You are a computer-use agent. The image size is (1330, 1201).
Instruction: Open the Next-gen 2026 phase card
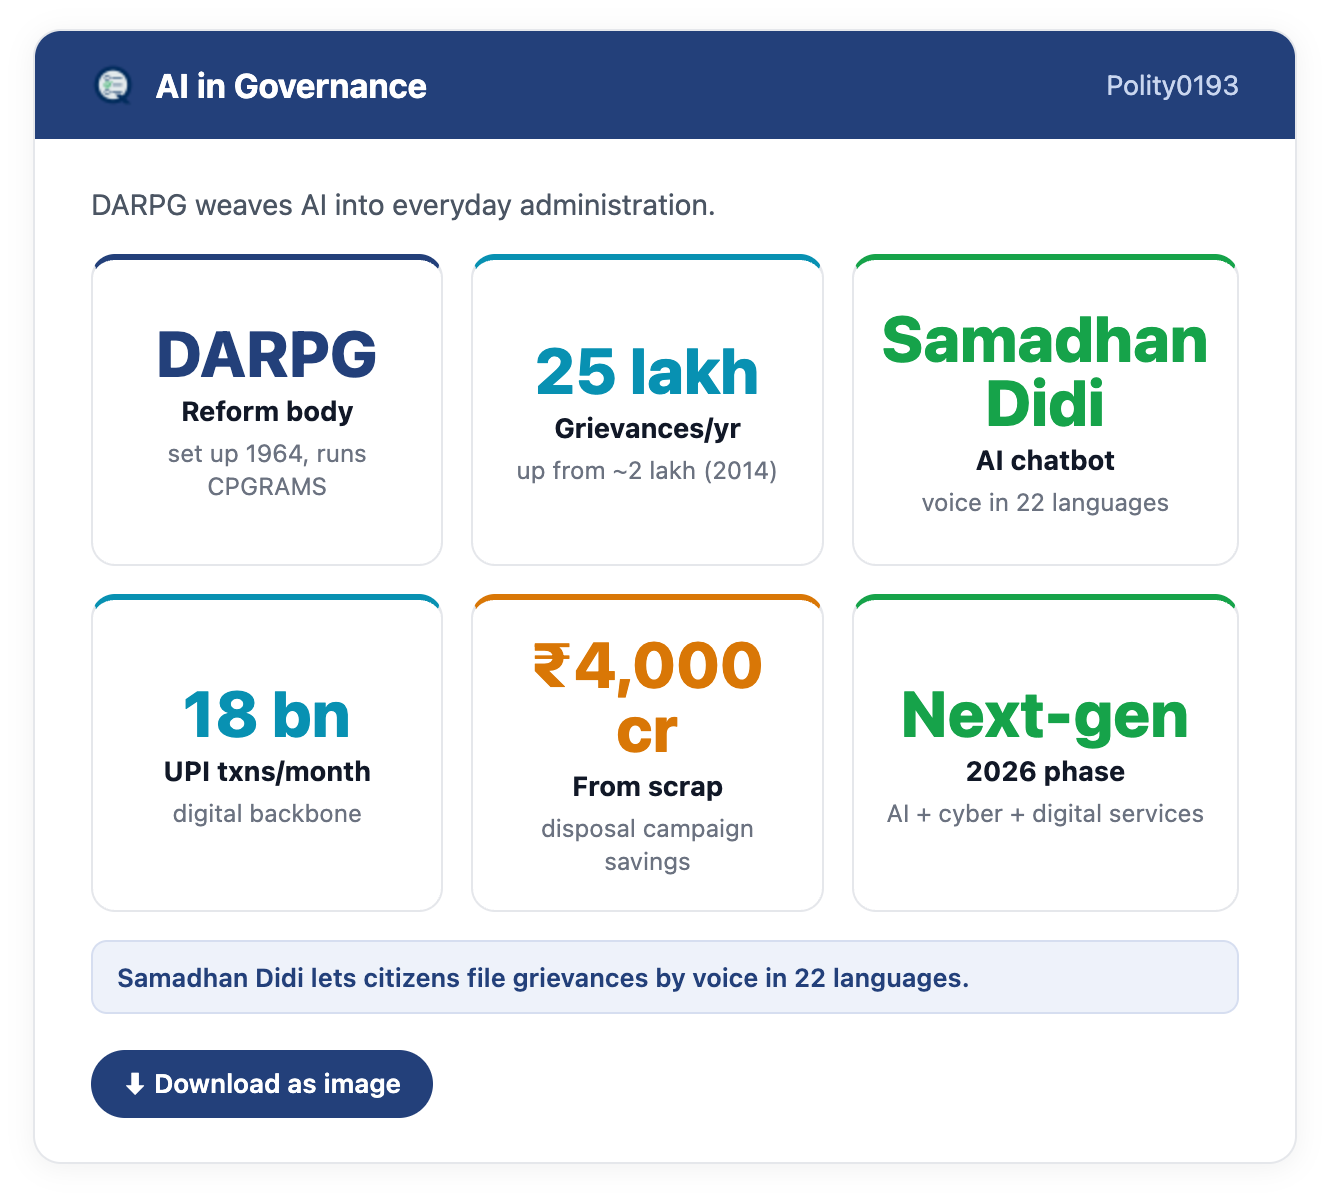(1045, 753)
